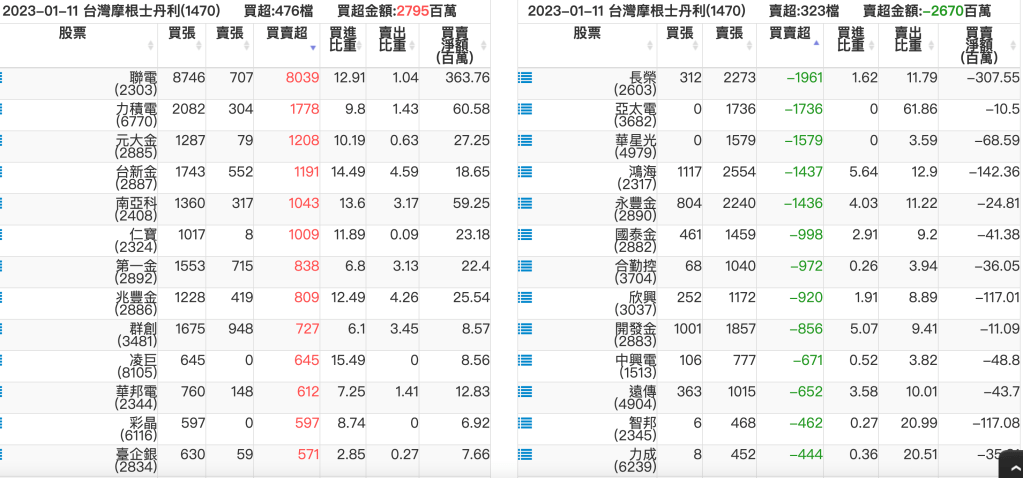
Task: Open the 力積電 (6770) stock entry
Action: tap(137, 115)
